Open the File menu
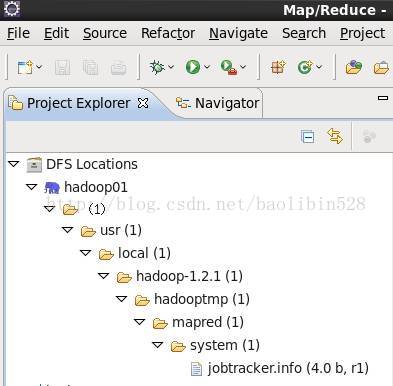Image resolution: width=393 pixels, height=386 pixels. pyautogui.click(x=18, y=33)
